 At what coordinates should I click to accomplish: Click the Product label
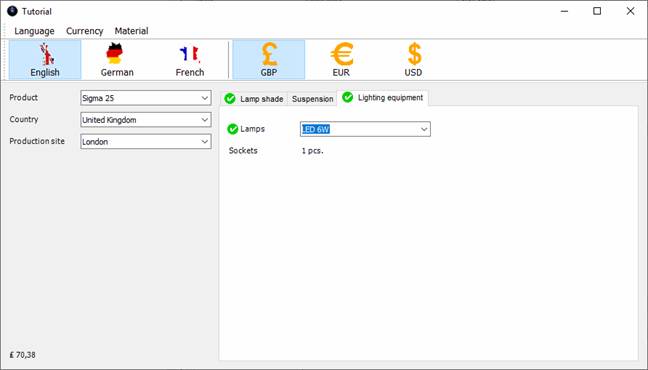(24, 98)
